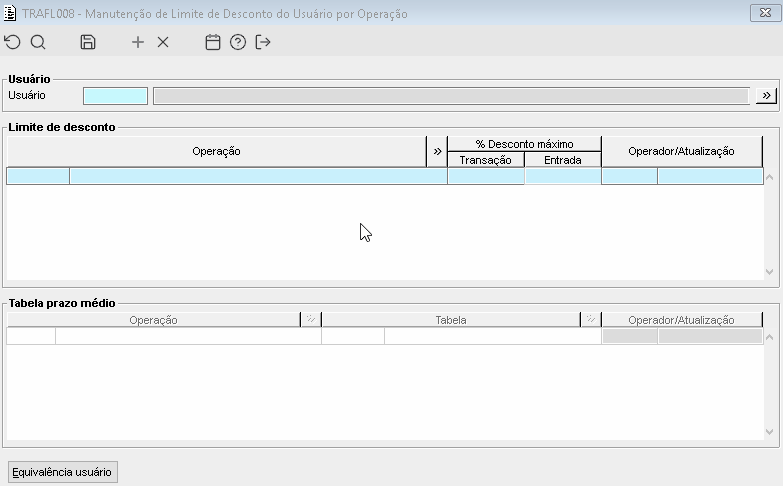Click the document icon in the title bar
783x486 pixels.
click(x=9, y=13)
